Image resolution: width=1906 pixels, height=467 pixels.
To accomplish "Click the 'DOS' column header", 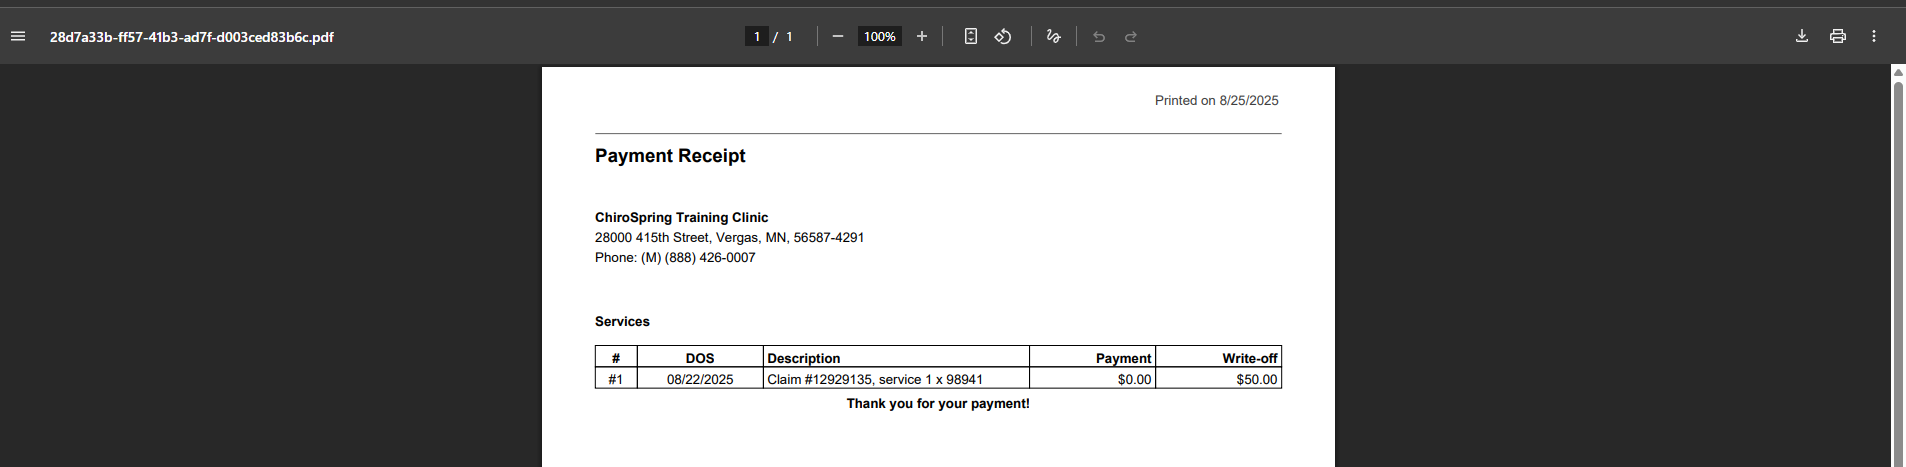I will coord(700,358).
